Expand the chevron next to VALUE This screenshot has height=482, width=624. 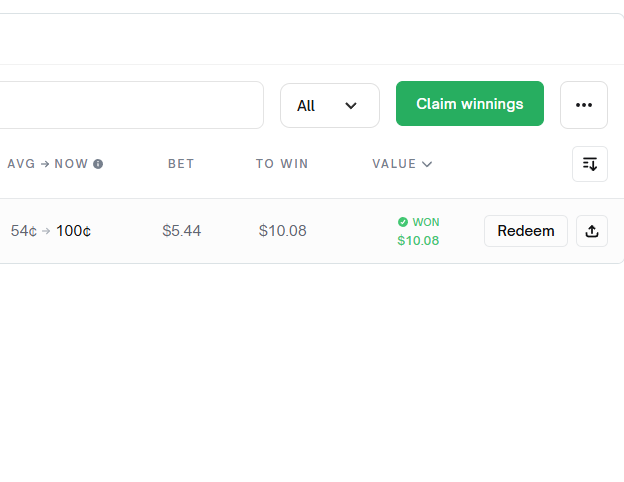coord(427,164)
